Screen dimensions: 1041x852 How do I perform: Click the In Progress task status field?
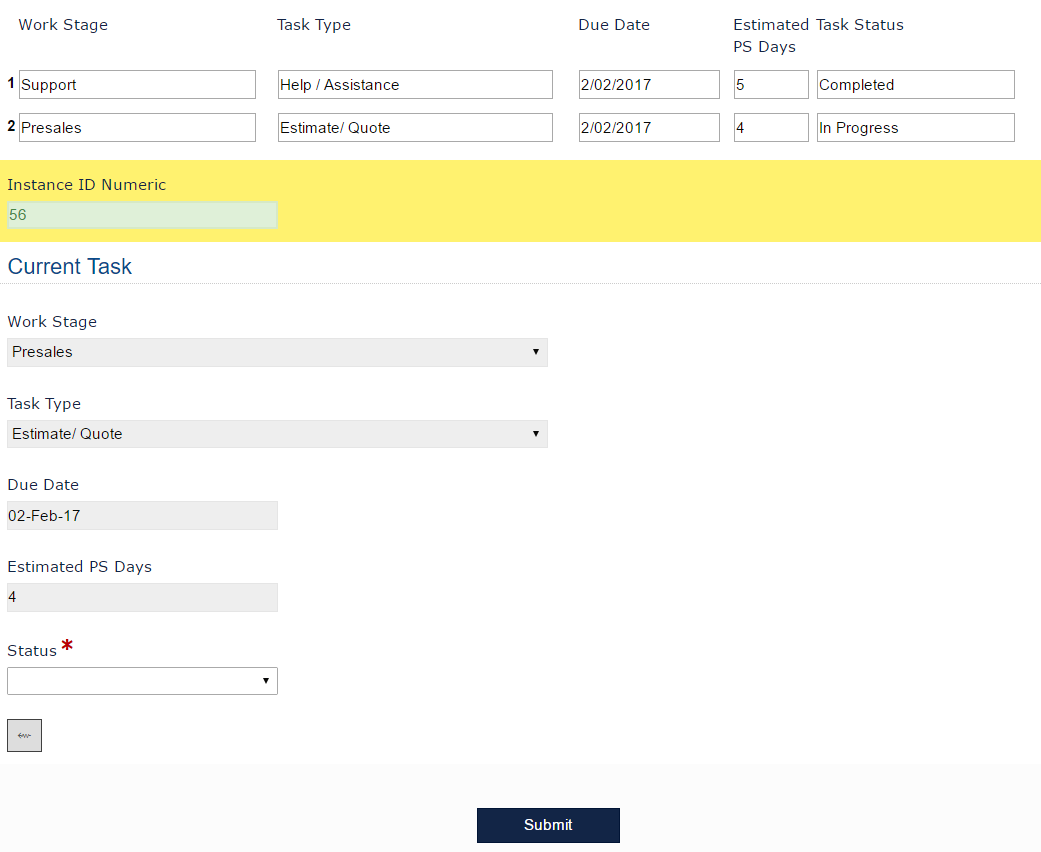click(916, 128)
